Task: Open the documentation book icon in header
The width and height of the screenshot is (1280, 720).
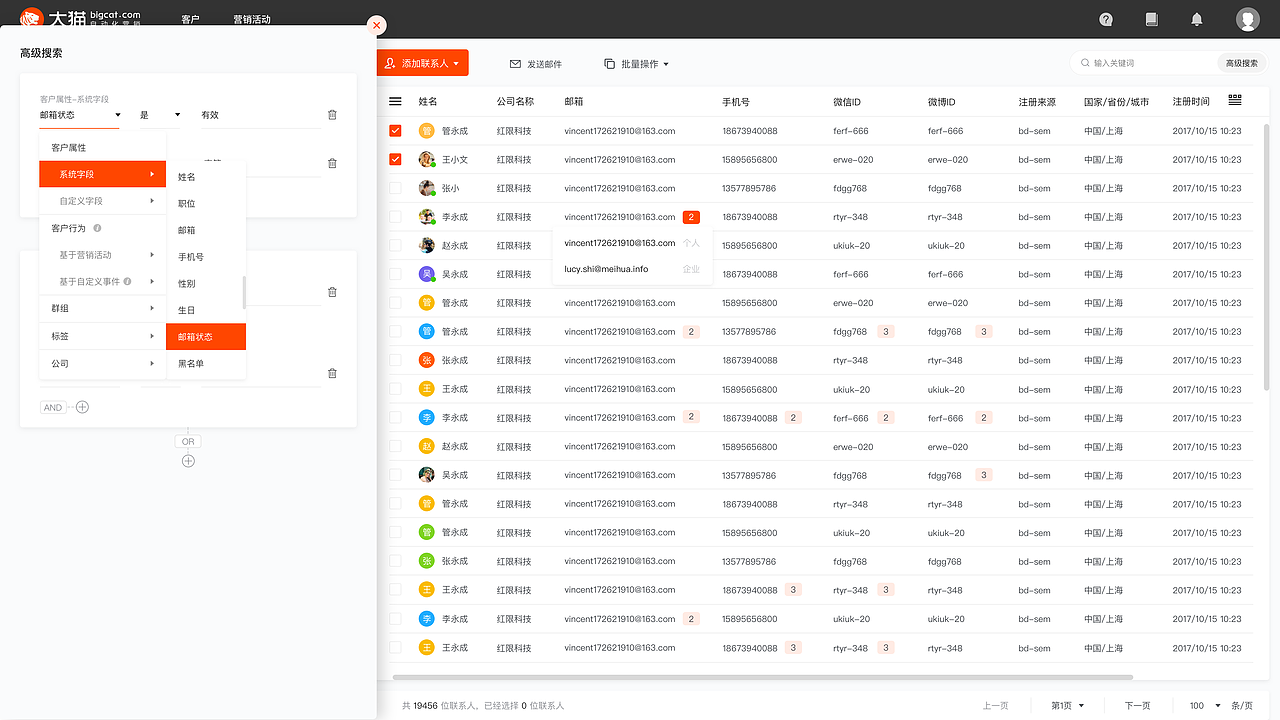Action: tap(1151, 19)
